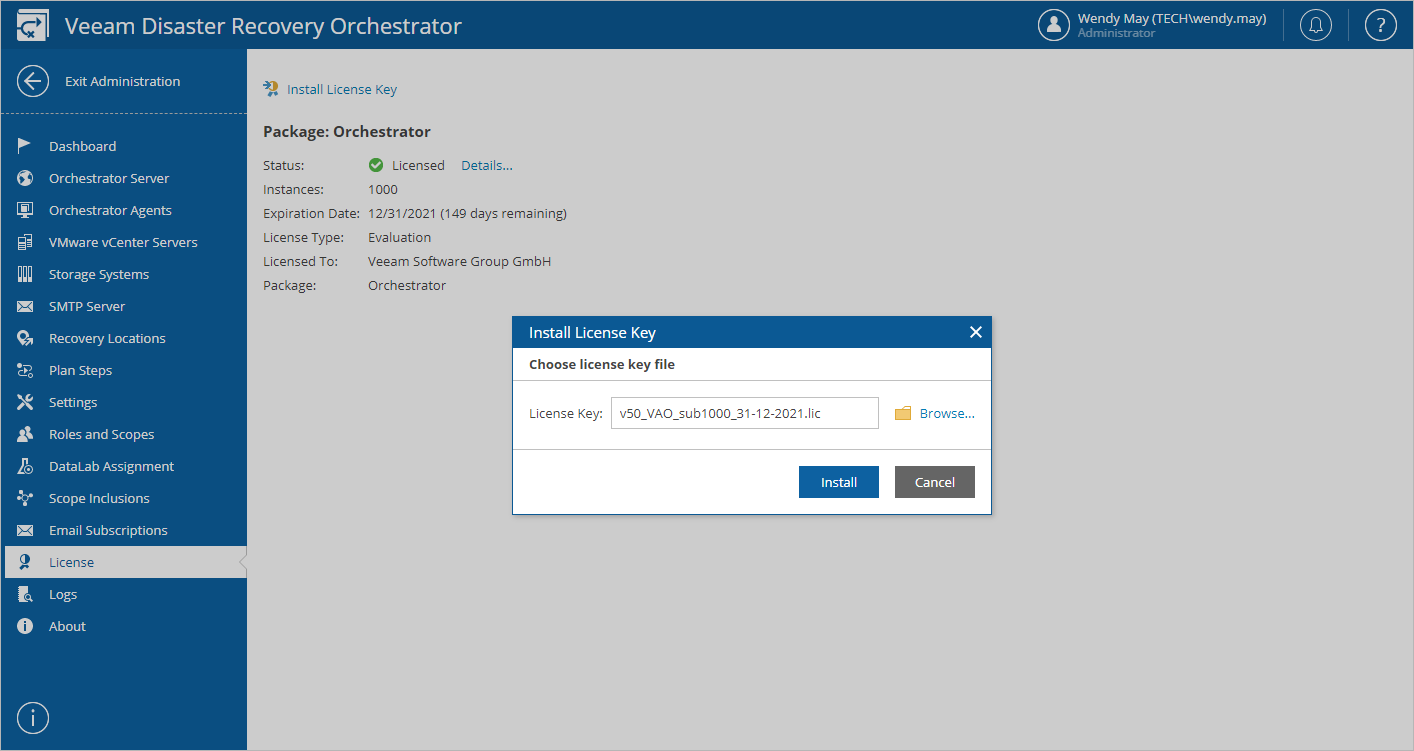
Task: Click the Orchestrator Server globe icon
Action: tap(25, 178)
